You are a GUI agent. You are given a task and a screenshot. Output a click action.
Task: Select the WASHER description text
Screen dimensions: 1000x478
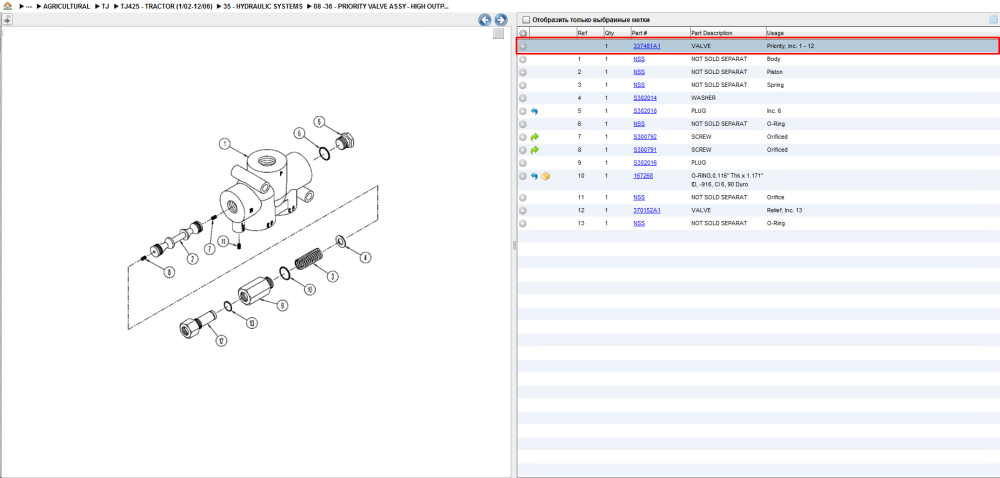coord(704,98)
